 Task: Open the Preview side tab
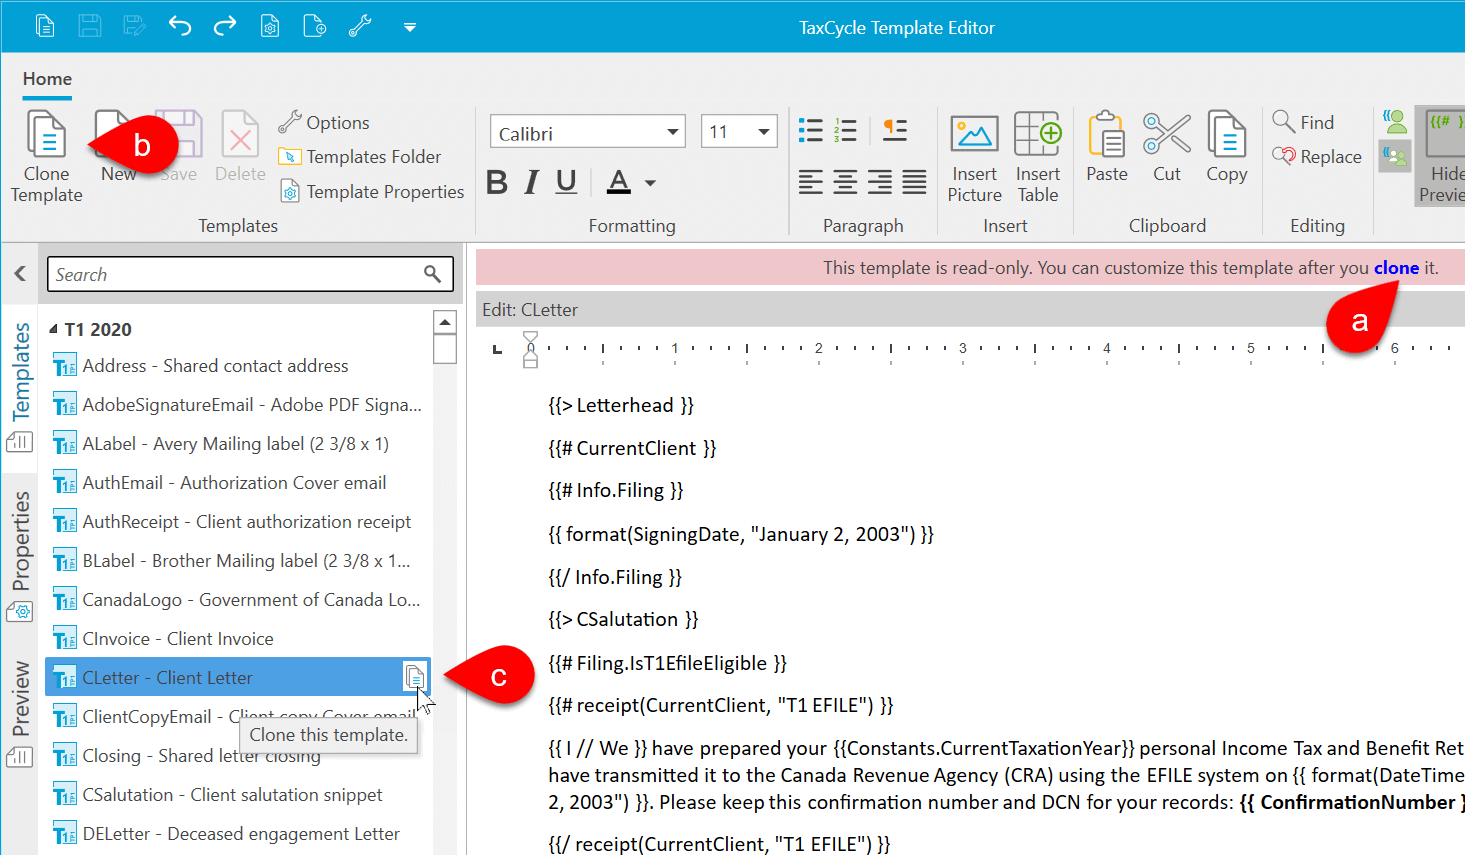20,714
